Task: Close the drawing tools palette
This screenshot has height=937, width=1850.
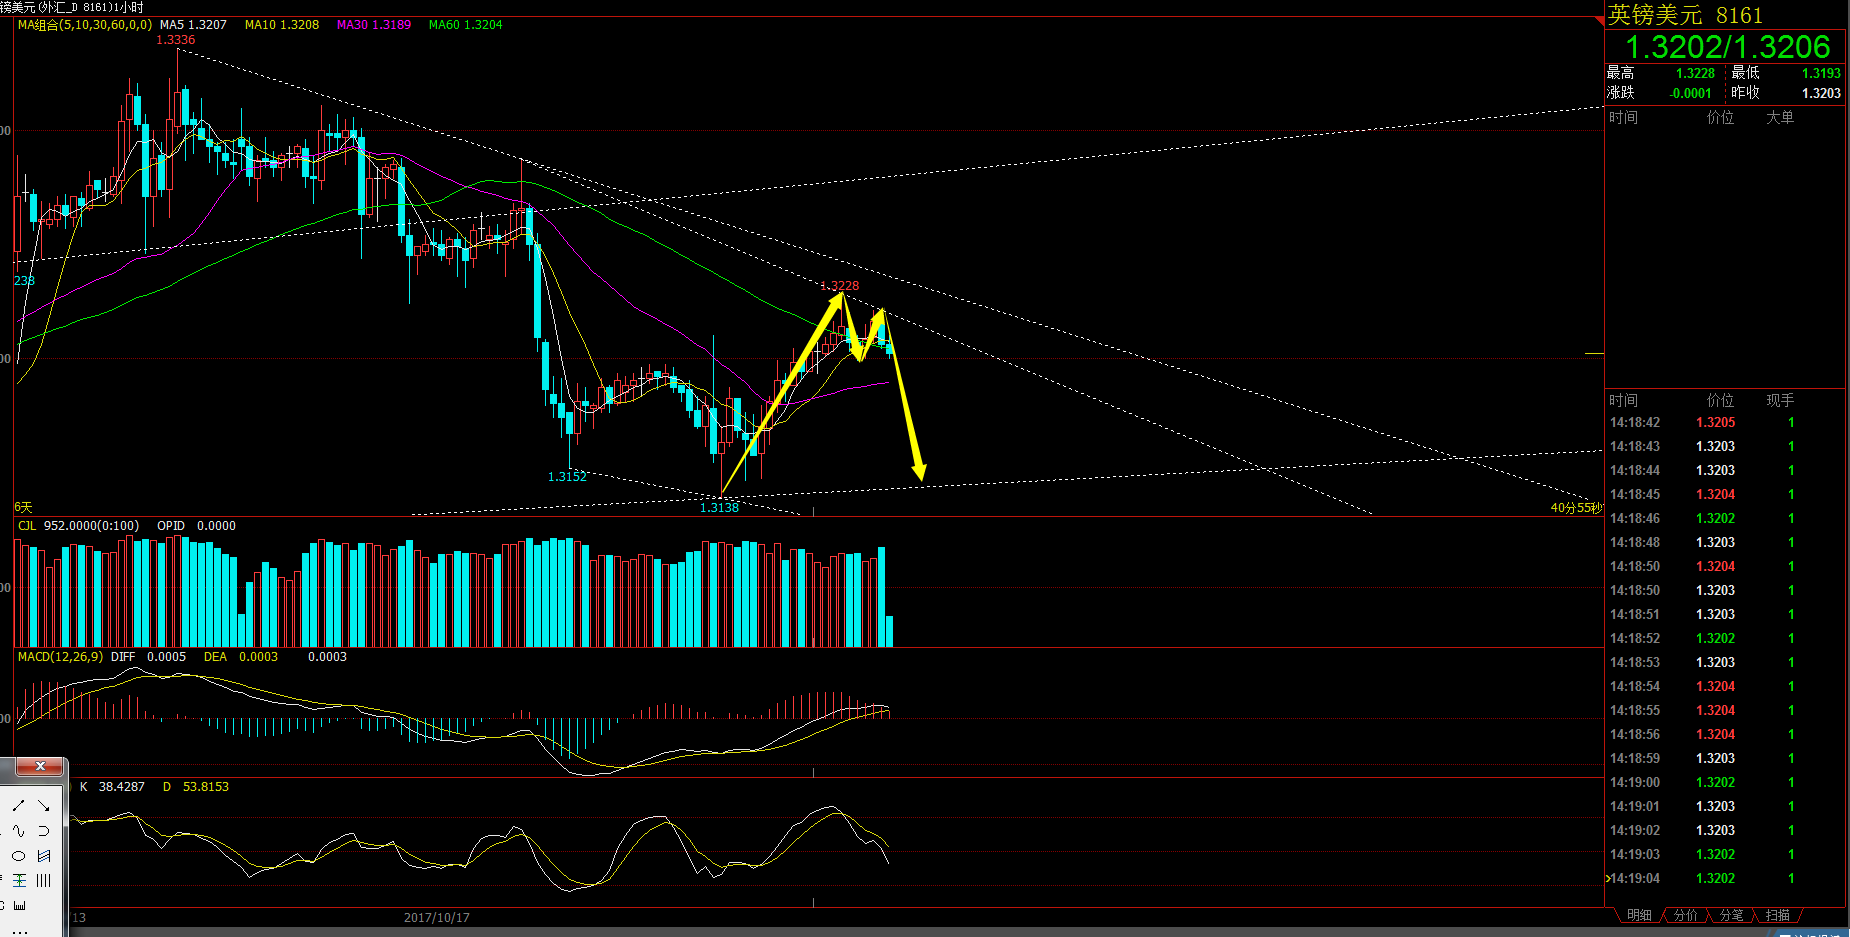Action: 40,766
